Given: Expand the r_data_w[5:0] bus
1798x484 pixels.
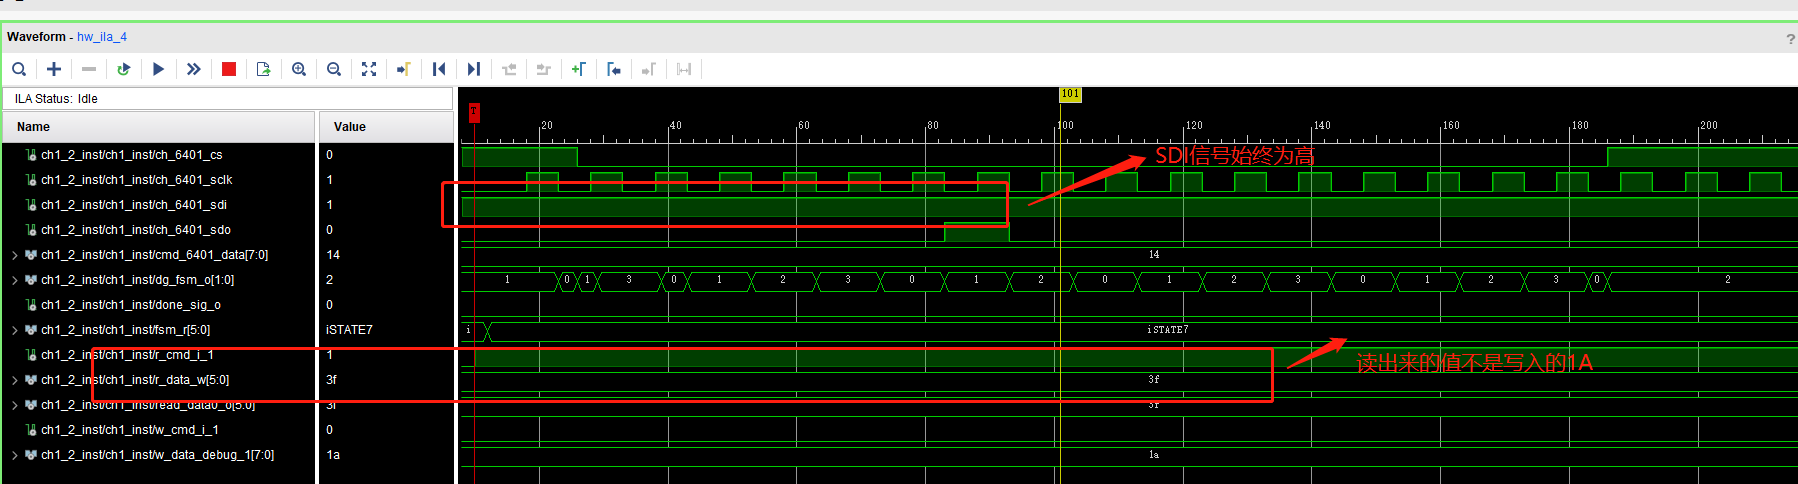Looking at the screenshot, I should coord(15,380).
